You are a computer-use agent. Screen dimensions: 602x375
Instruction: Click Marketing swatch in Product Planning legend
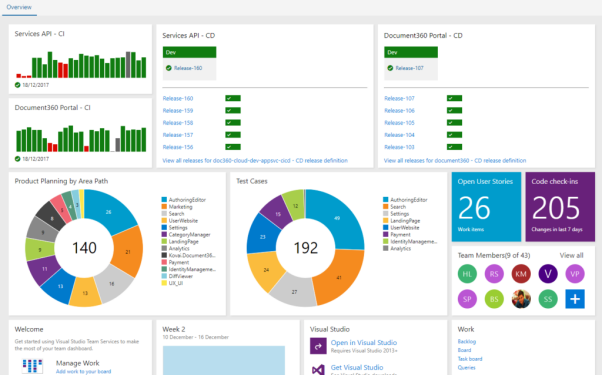tap(164, 206)
